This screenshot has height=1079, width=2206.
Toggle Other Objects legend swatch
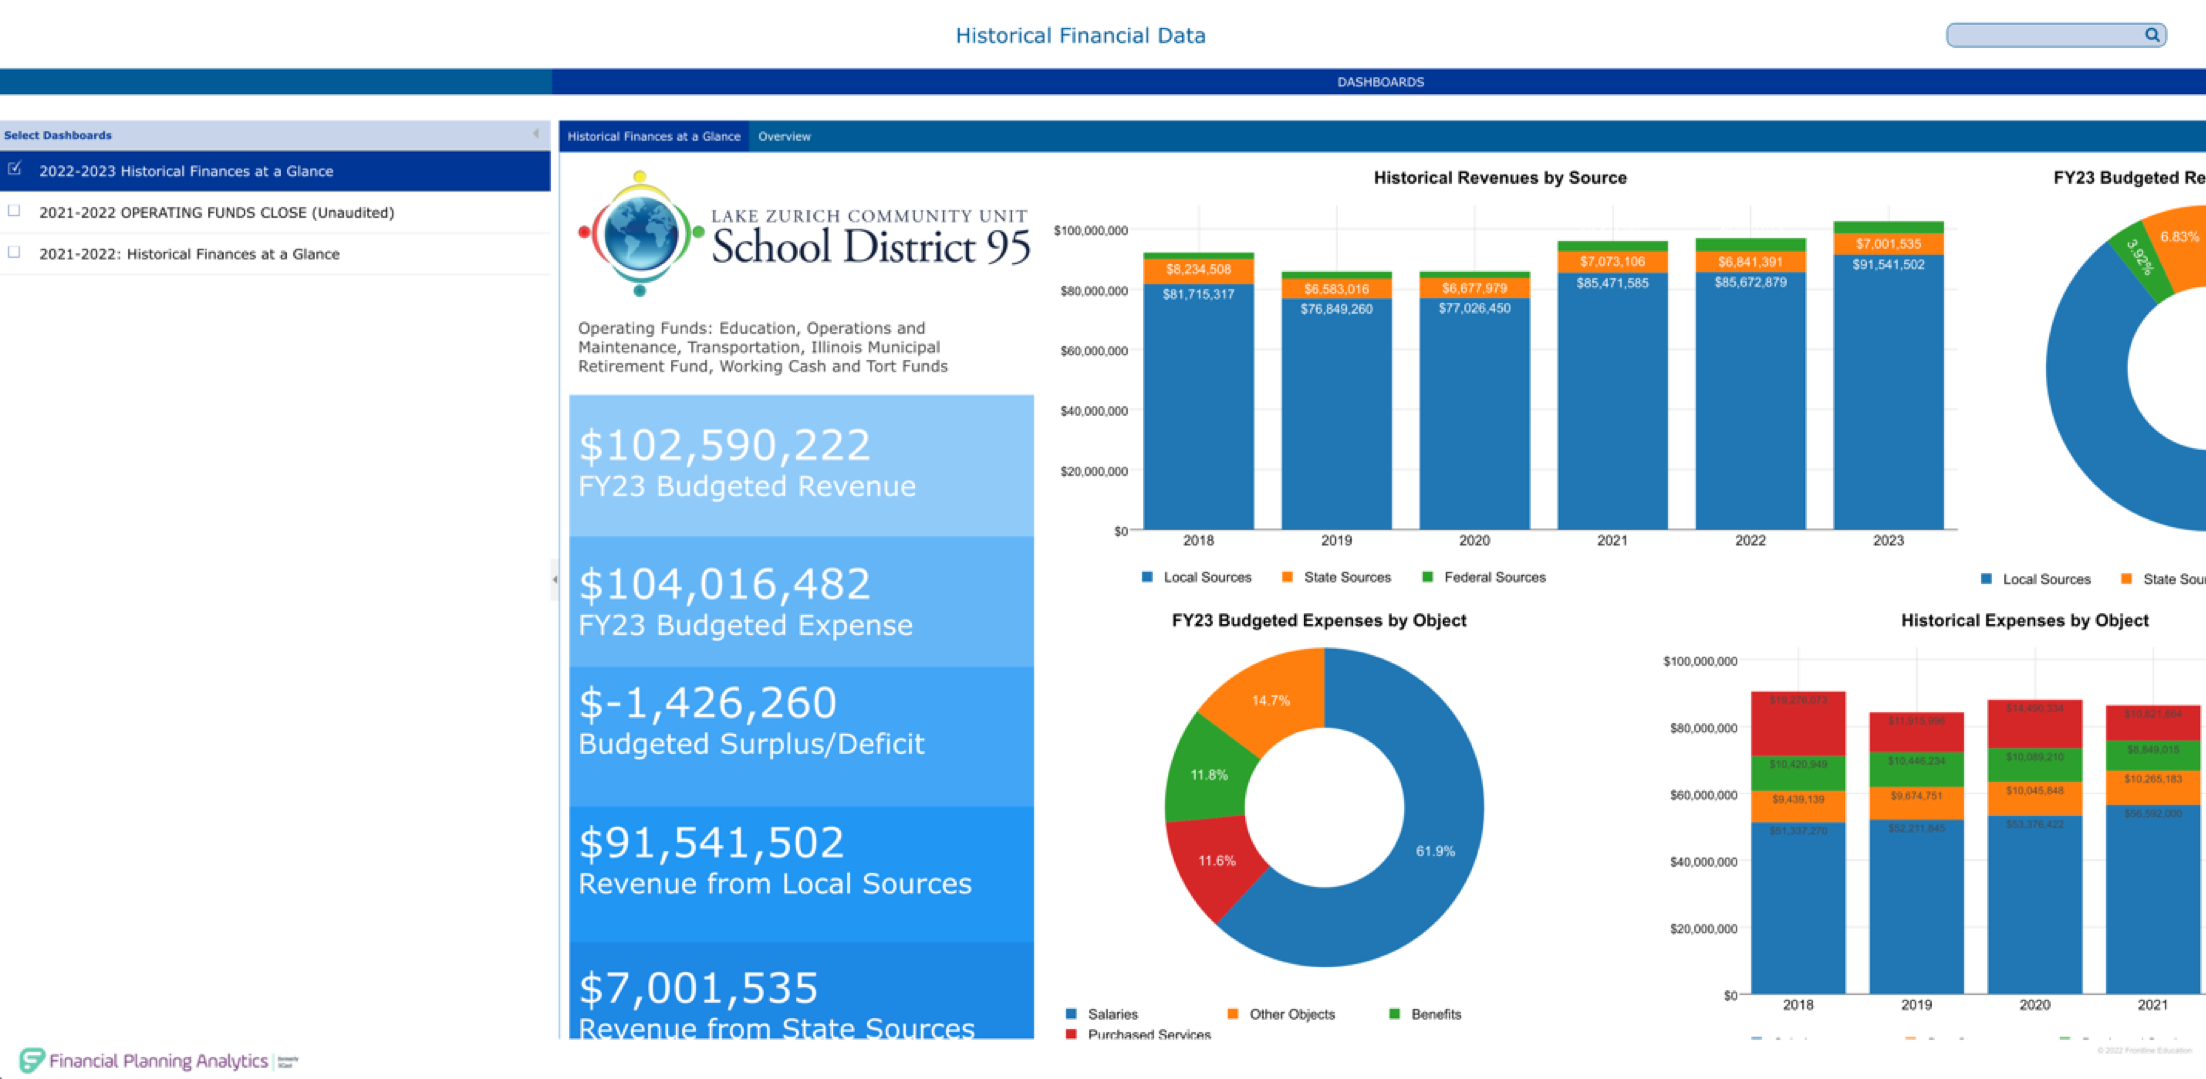(x=1233, y=1014)
